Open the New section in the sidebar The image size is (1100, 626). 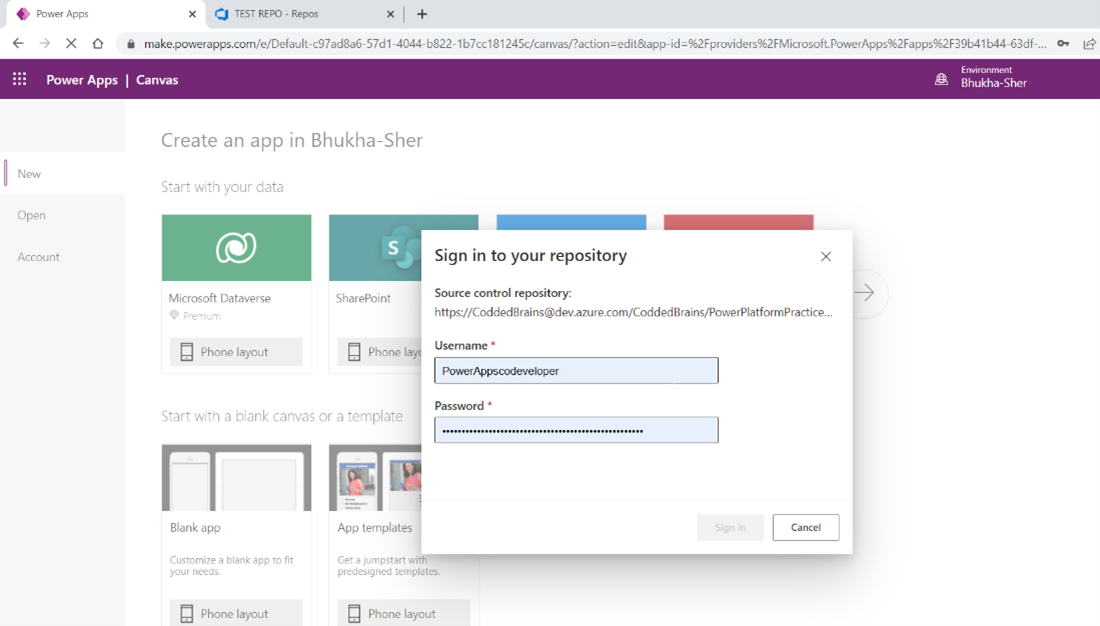28,173
